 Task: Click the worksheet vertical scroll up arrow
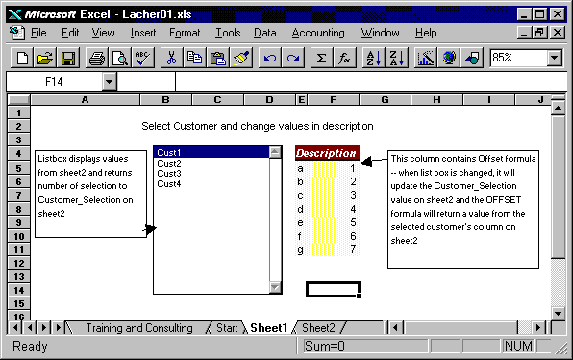558,109
